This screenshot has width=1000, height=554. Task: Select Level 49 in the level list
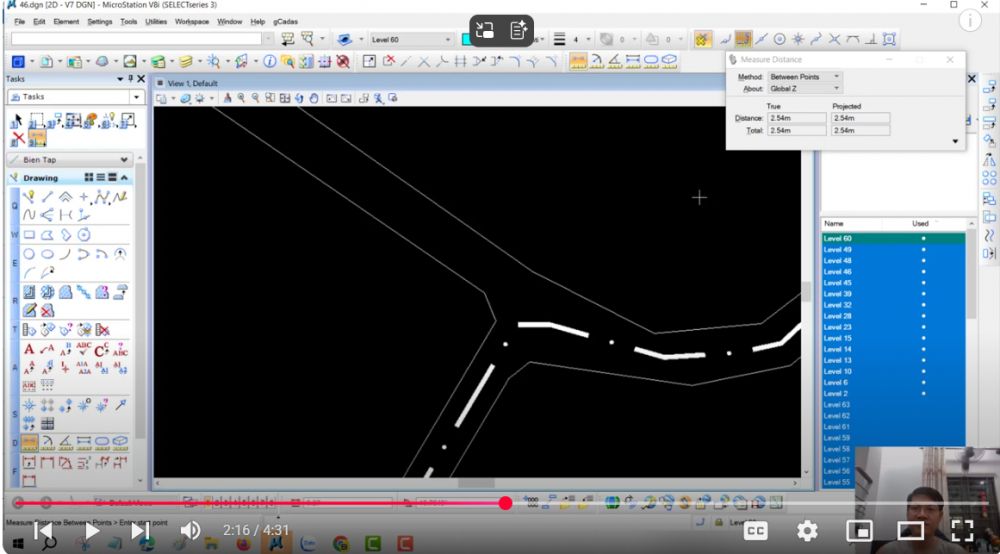pyautogui.click(x=838, y=250)
